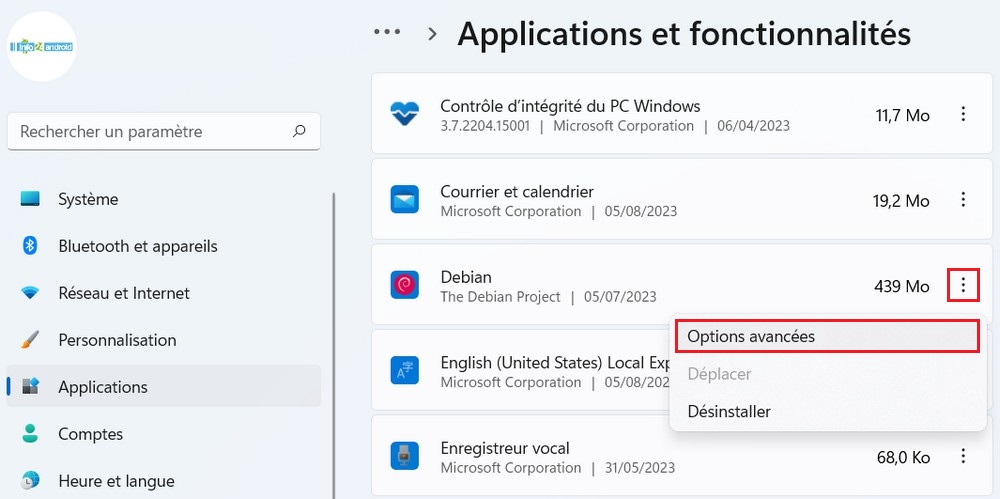Click the Enregistreur vocal microphone icon

[x=404, y=456]
